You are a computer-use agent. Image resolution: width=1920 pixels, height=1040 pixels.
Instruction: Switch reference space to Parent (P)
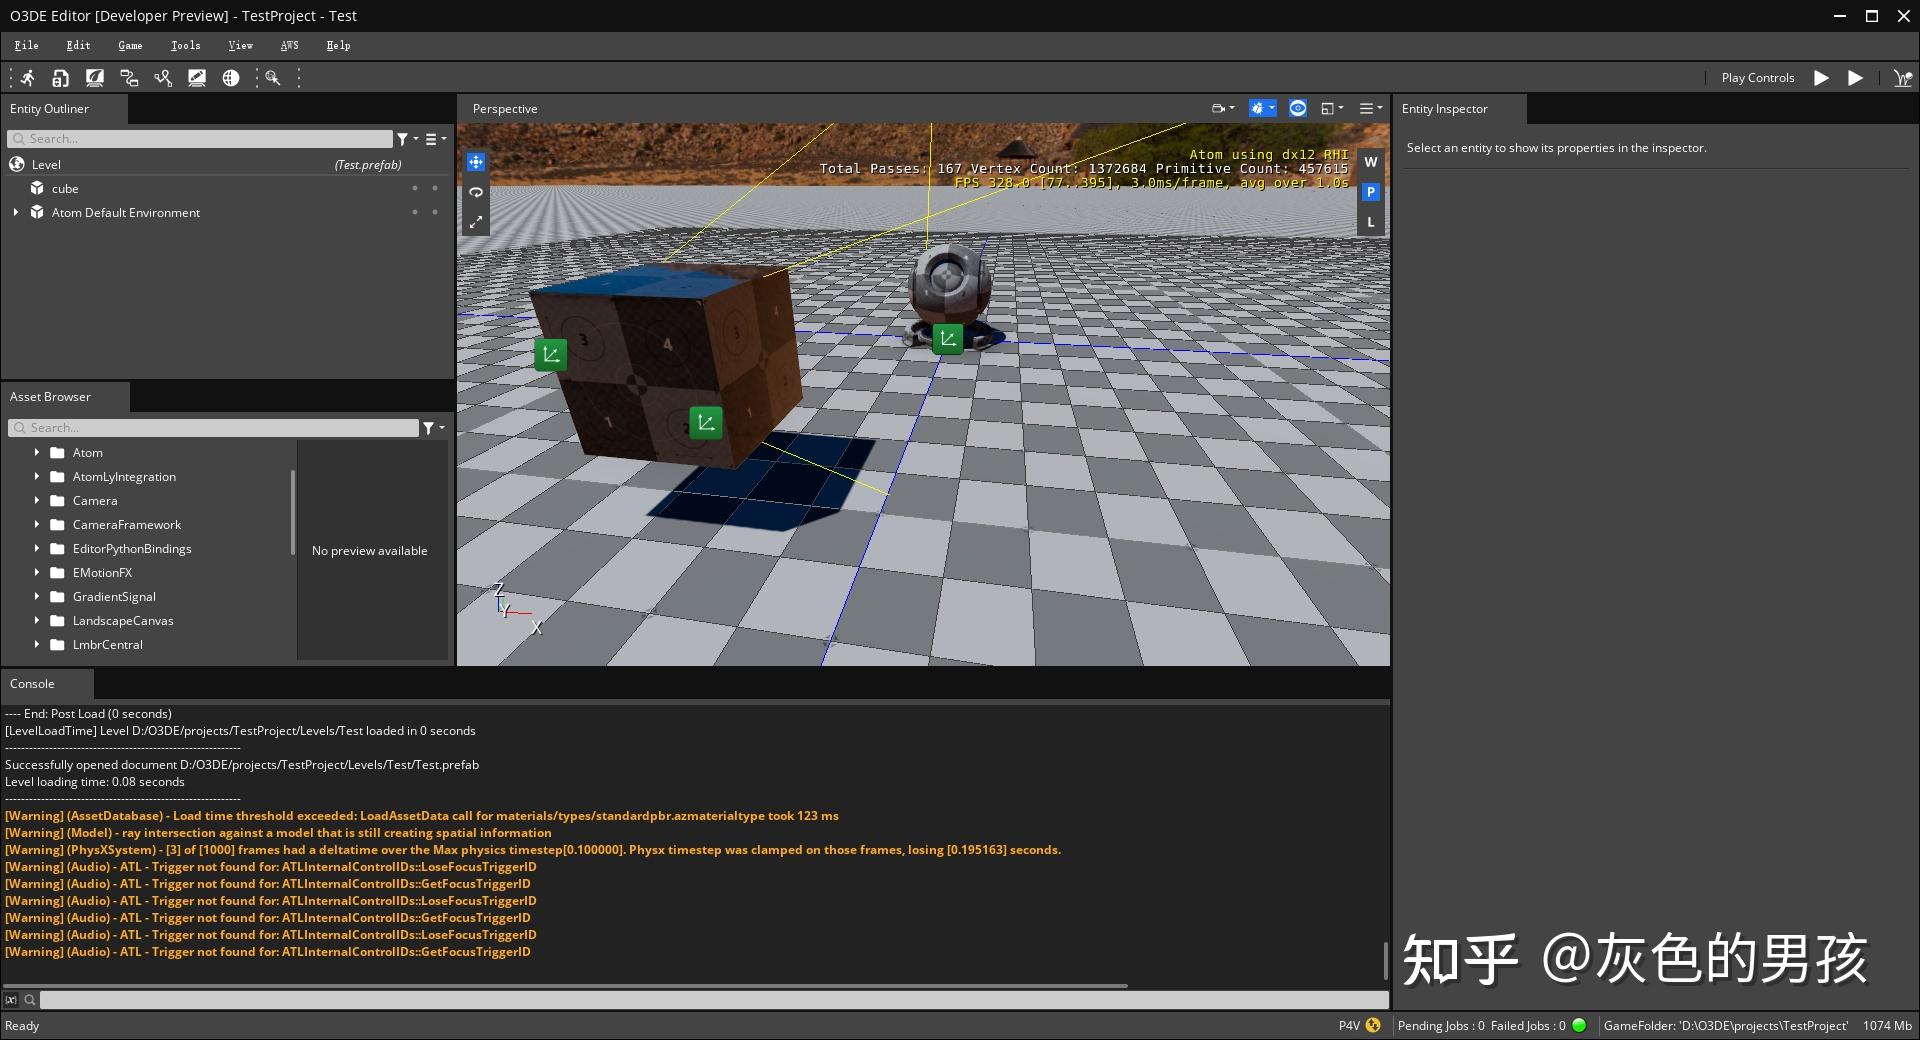[1371, 192]
